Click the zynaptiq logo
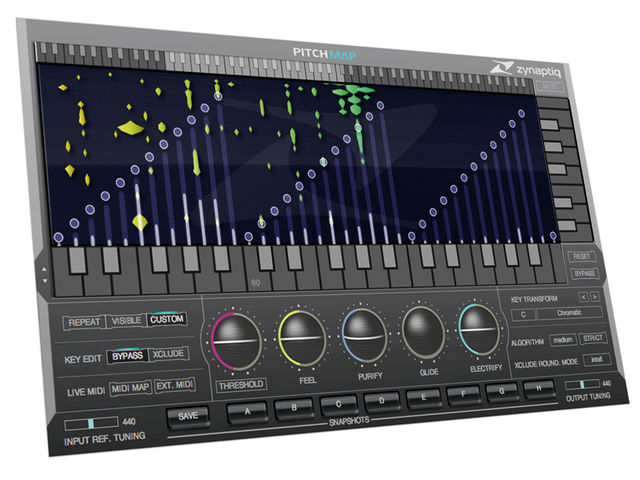 tap(526, 69)
